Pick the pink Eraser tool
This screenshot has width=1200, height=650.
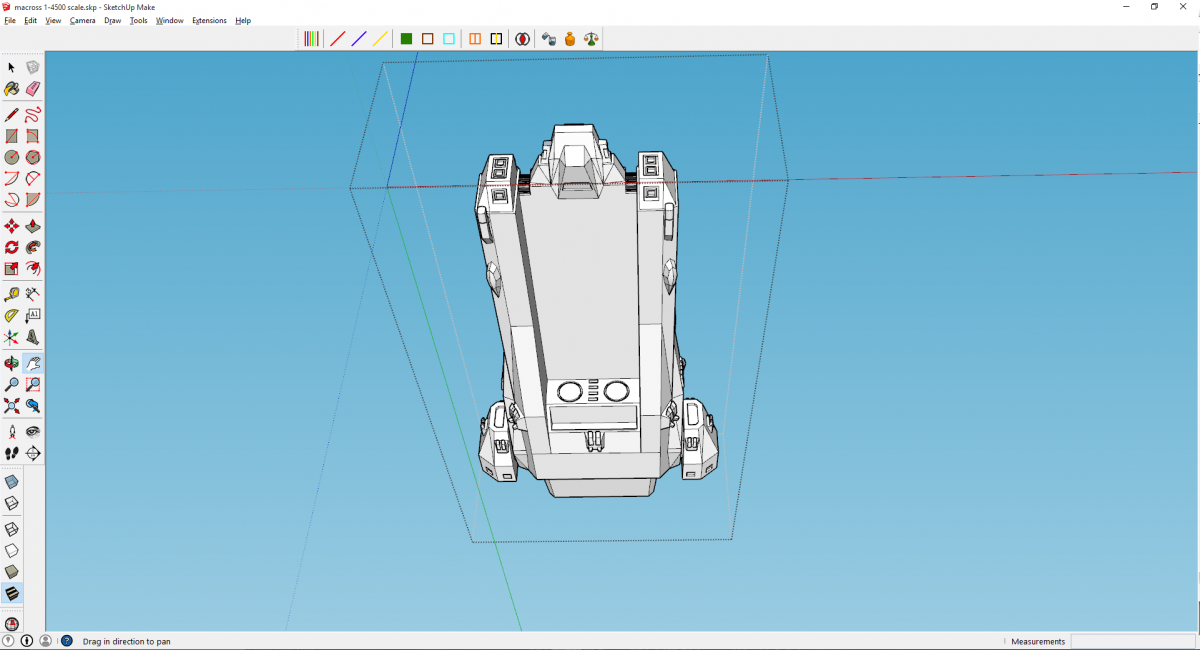(33, 89)
